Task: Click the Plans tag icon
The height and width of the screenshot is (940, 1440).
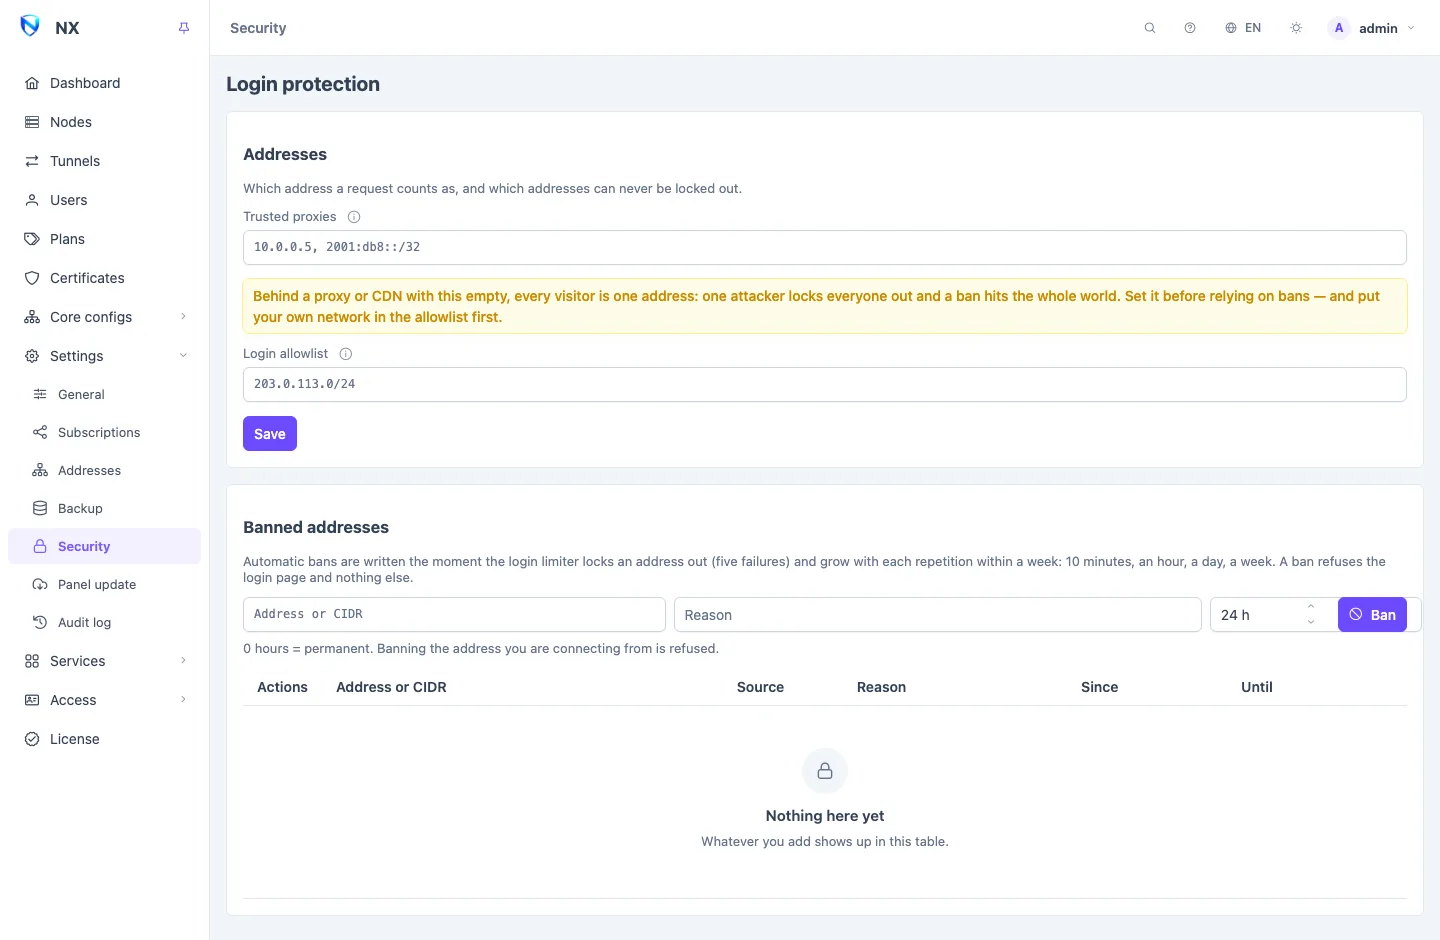Action: point(32,239)
